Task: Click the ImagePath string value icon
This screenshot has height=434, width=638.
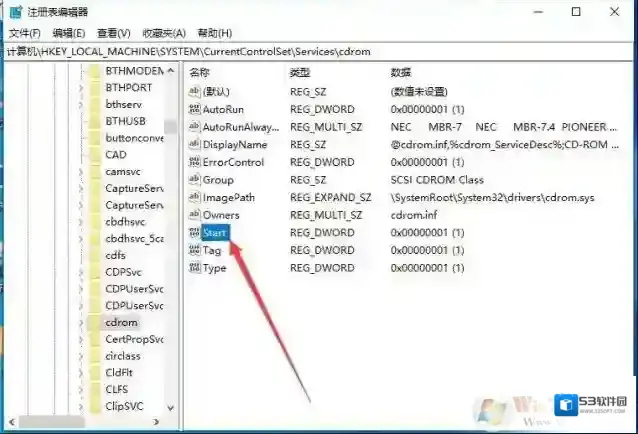Action: (194, 198)
